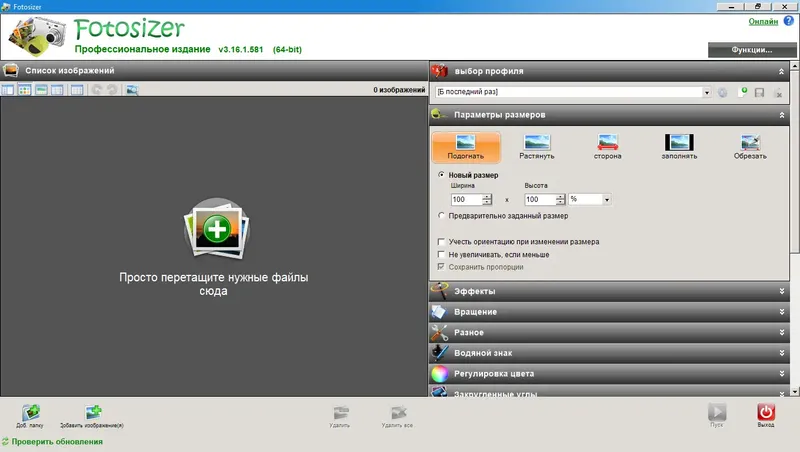Click Проверить обновления link

point(57,442)
